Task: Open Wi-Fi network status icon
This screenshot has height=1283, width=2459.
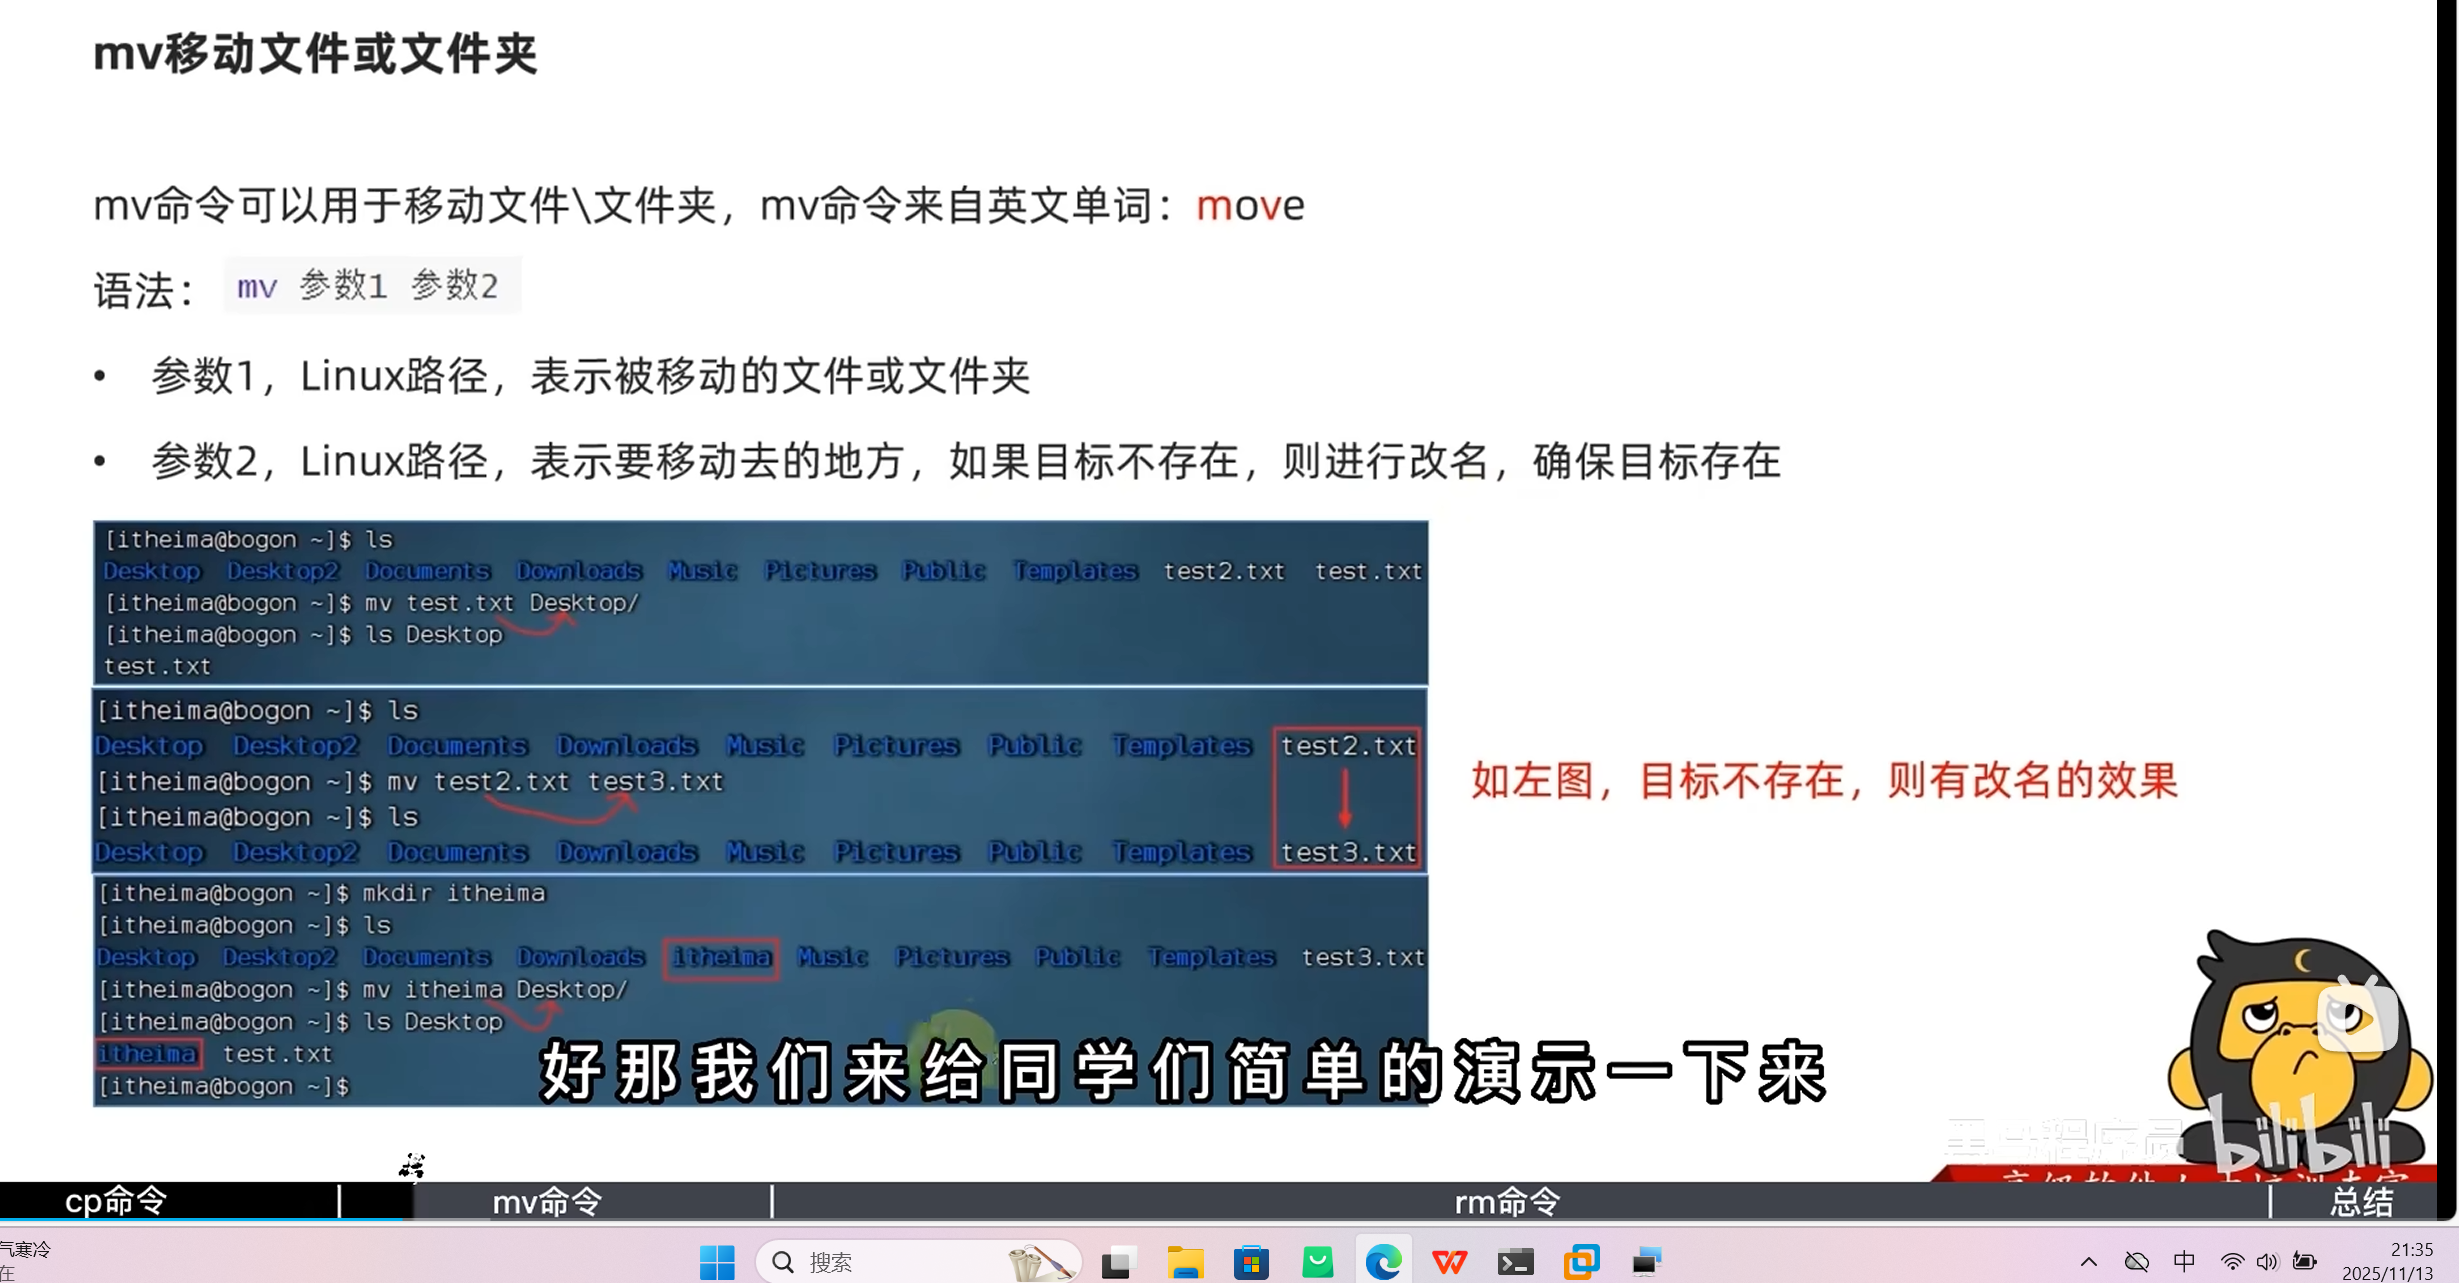Action: pos(2232,1262)
